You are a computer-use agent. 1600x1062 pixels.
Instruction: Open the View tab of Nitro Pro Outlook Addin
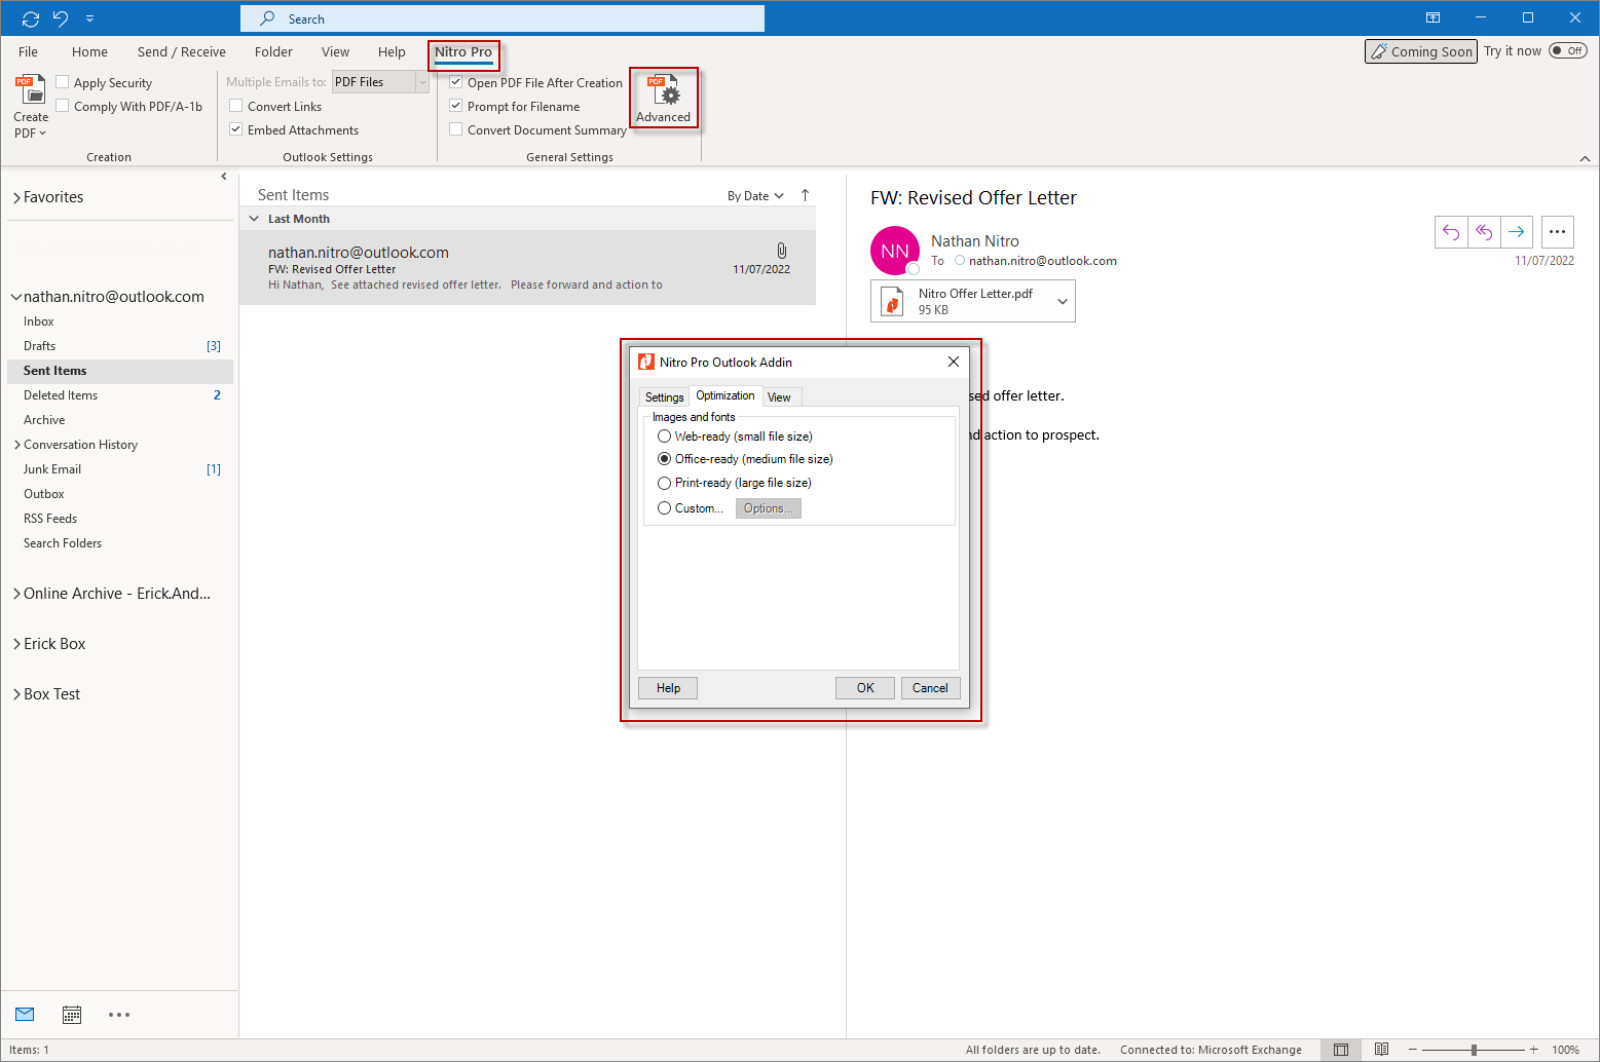coord(780,396)
